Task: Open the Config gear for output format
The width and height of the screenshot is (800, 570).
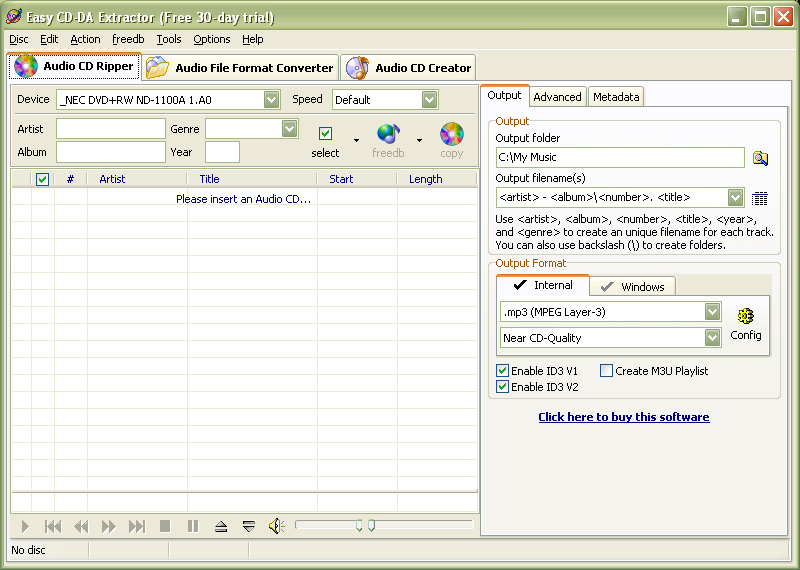Action: (x=745, y=317)
